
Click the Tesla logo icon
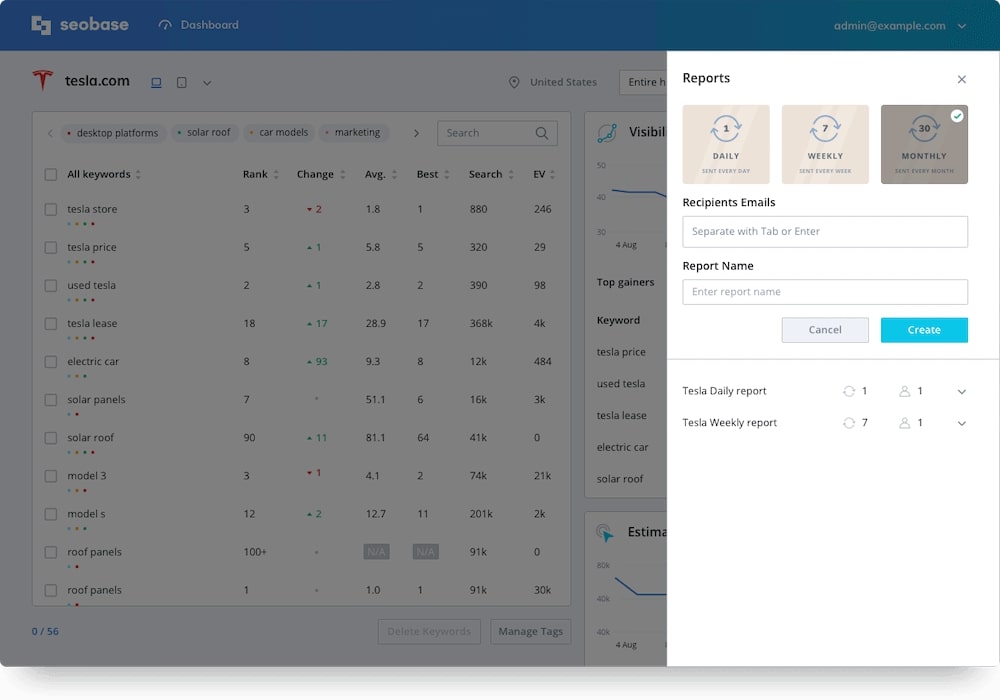coord(42,81)
